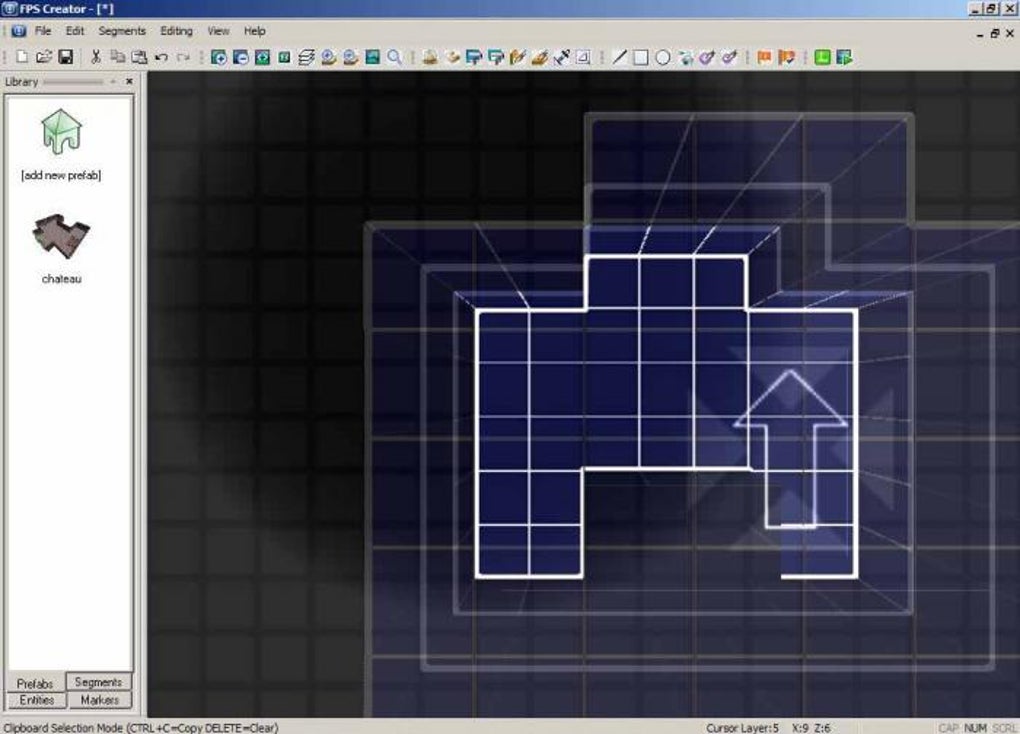Screen dimensions: 1020x734
Task: Zoom in with the plus map icon
Action: (219, 57)
